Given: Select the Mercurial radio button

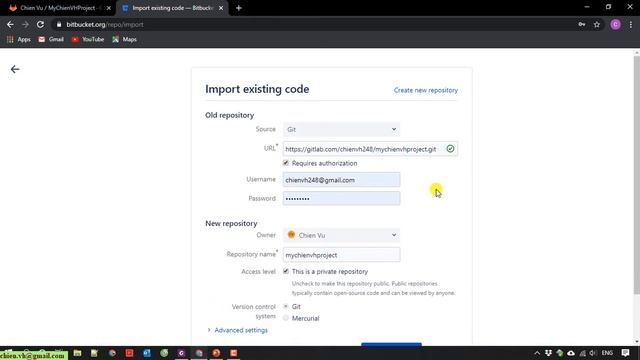Looking at the screenshot, I should [286, 318].
